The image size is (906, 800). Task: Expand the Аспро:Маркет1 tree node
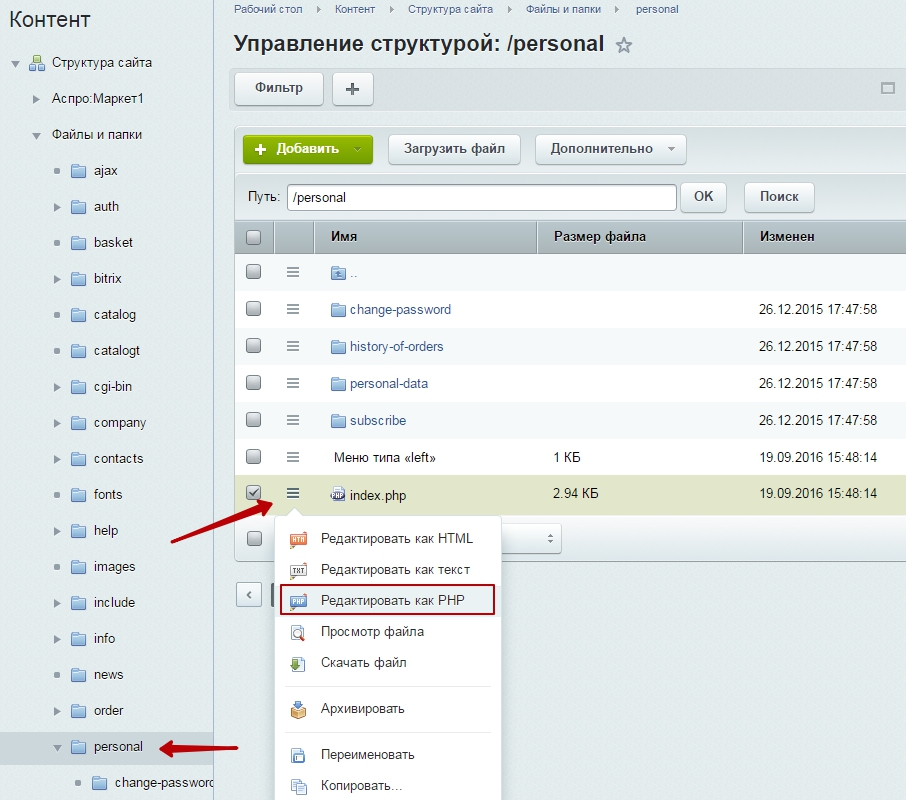coord(36,99)
